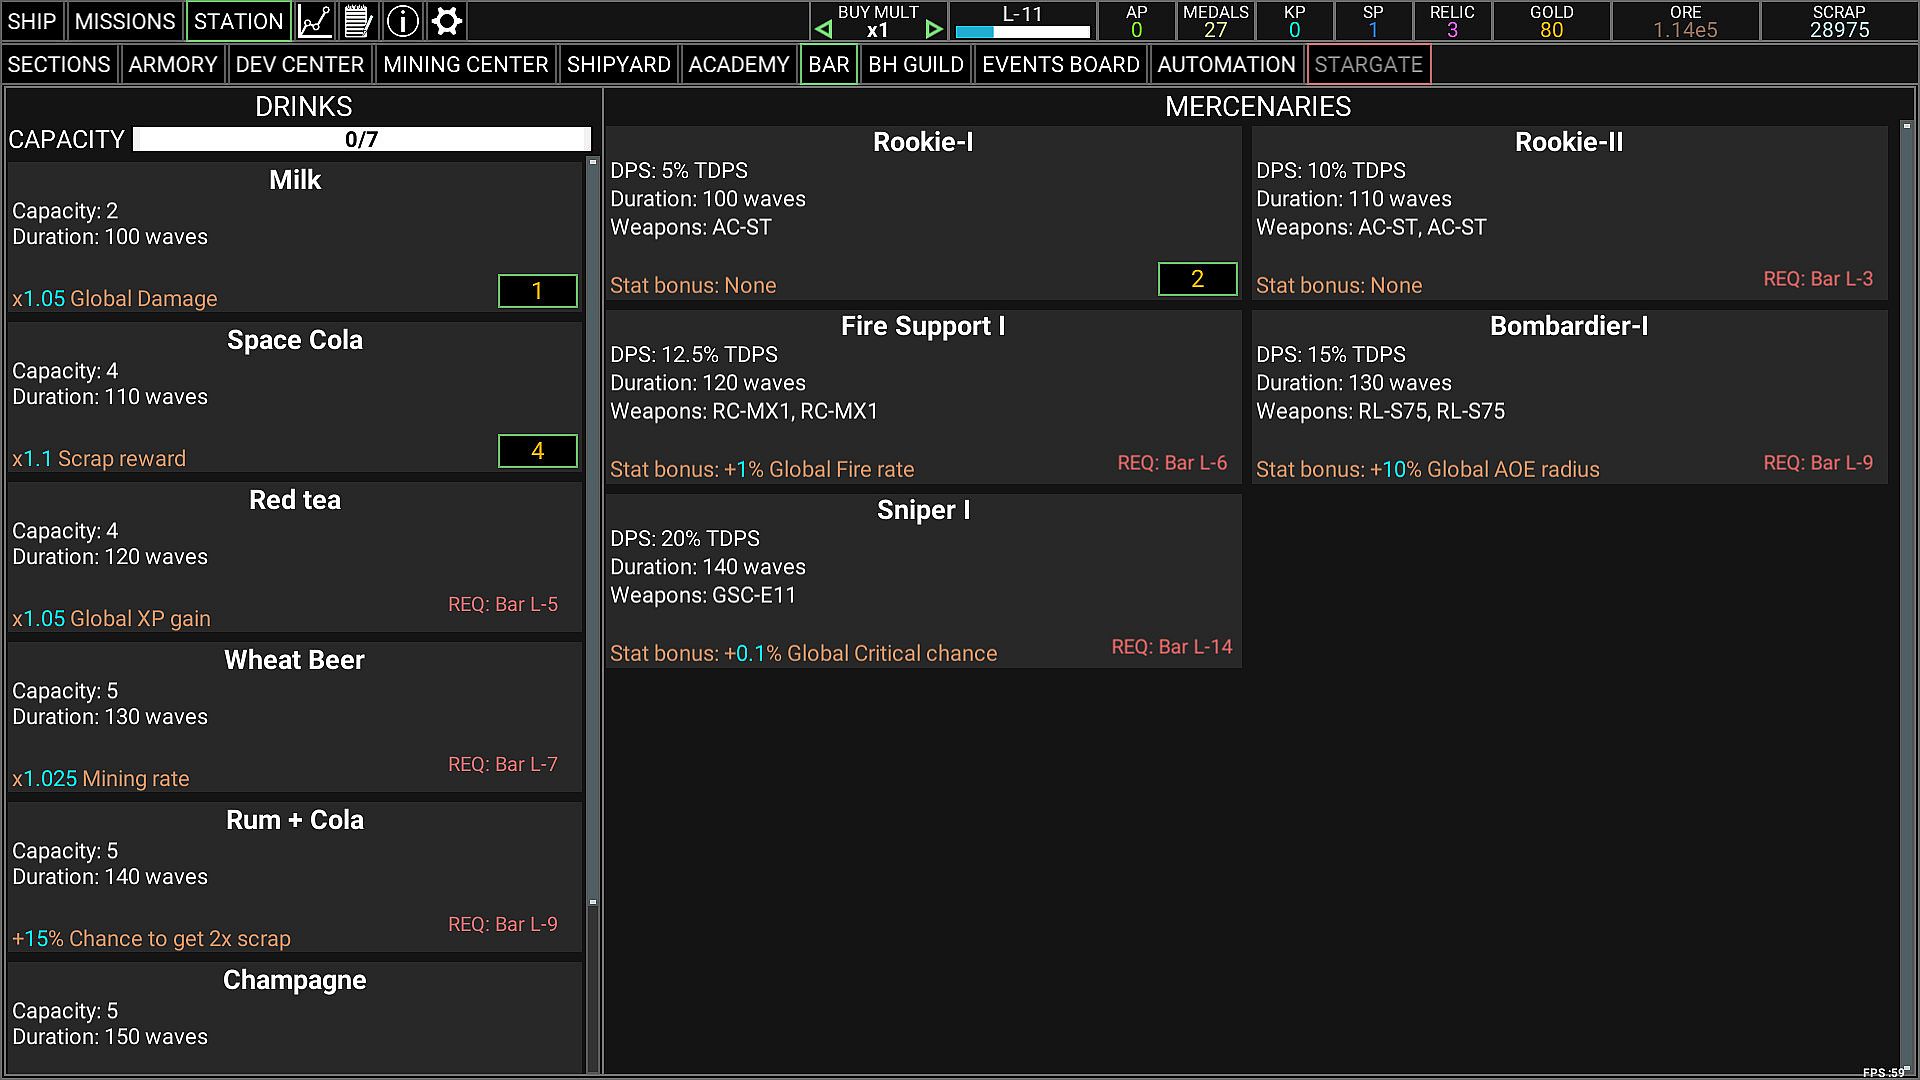1920x1080 pixels.
Task: Increase buy multiplier with right arrow
Action: pos(933,30)
